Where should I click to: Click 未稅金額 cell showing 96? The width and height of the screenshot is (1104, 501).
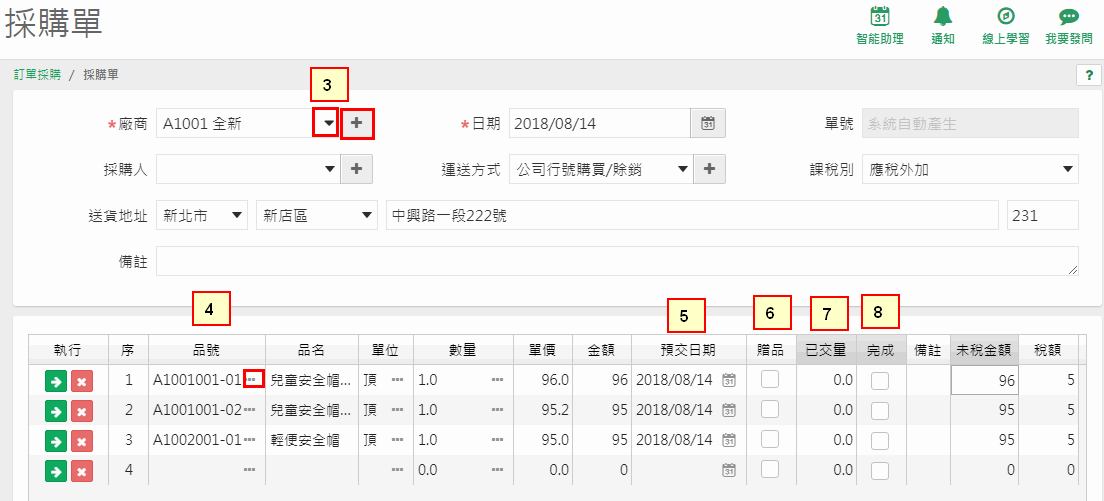984,381
